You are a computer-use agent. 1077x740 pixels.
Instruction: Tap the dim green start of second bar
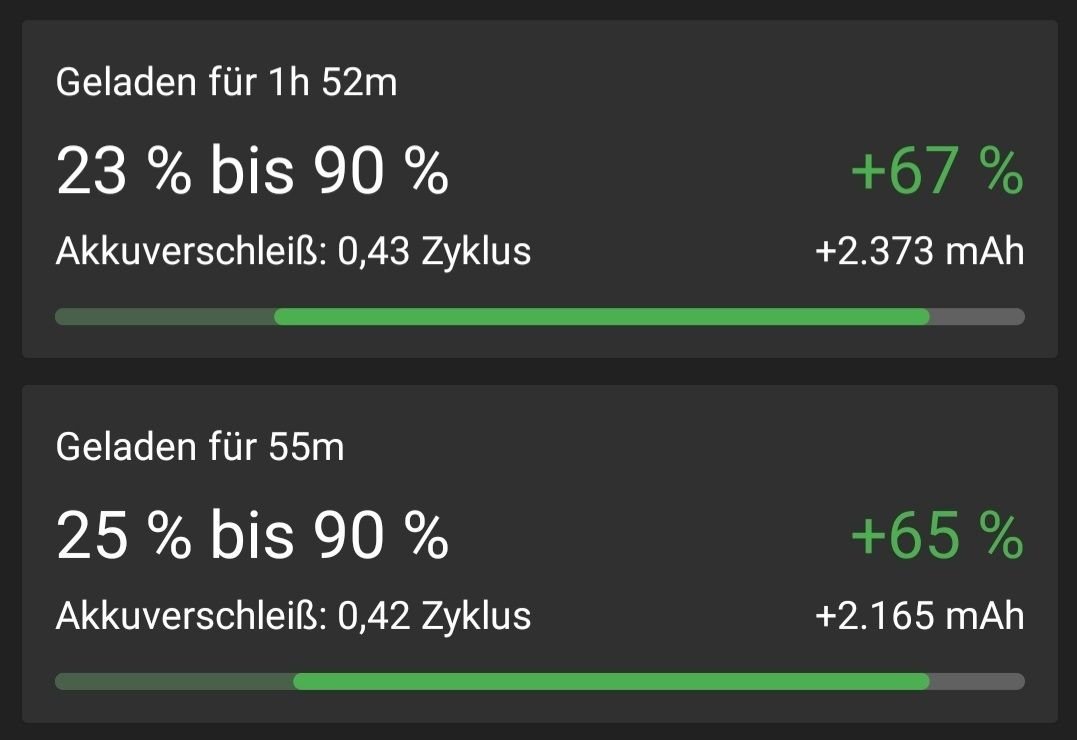click(x=174, y=682)
